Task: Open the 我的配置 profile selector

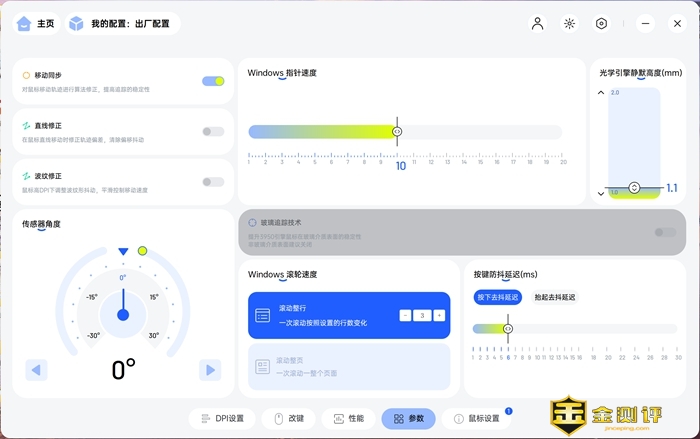Action: (x=133, y=24)
